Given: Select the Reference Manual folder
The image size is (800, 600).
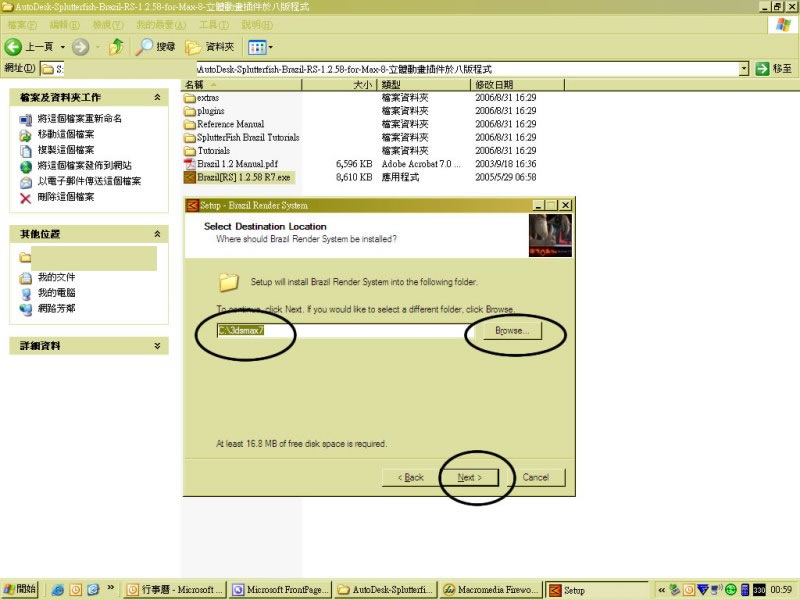Looking at the screenshot, I should 224,124.
